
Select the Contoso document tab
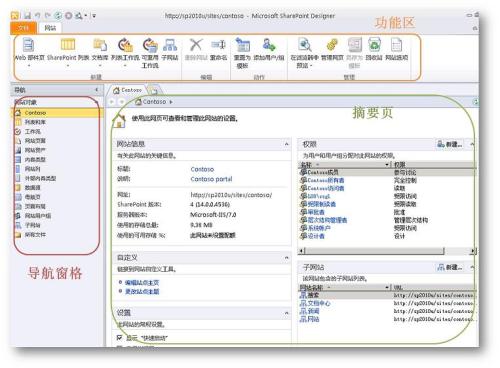(128, 90)
